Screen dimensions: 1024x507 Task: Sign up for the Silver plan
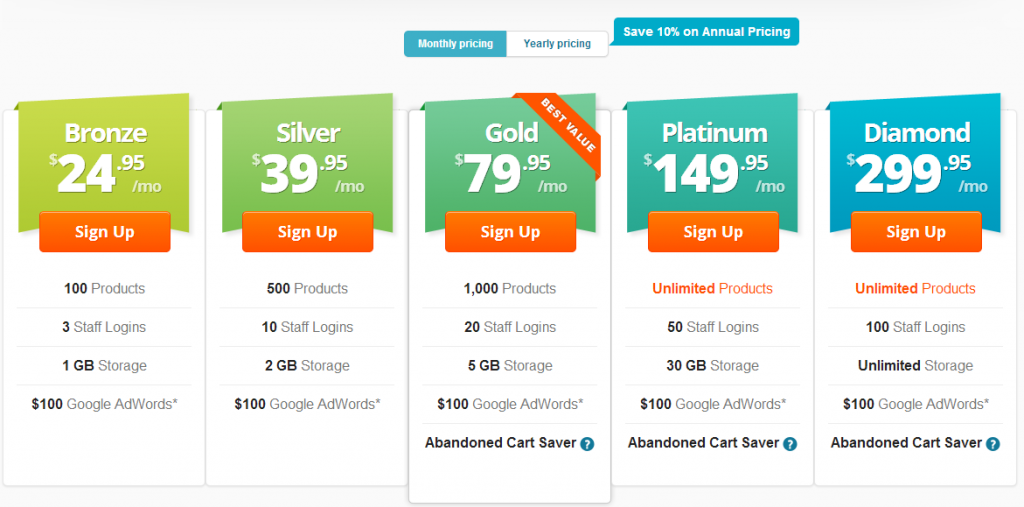tap(308, 232)
